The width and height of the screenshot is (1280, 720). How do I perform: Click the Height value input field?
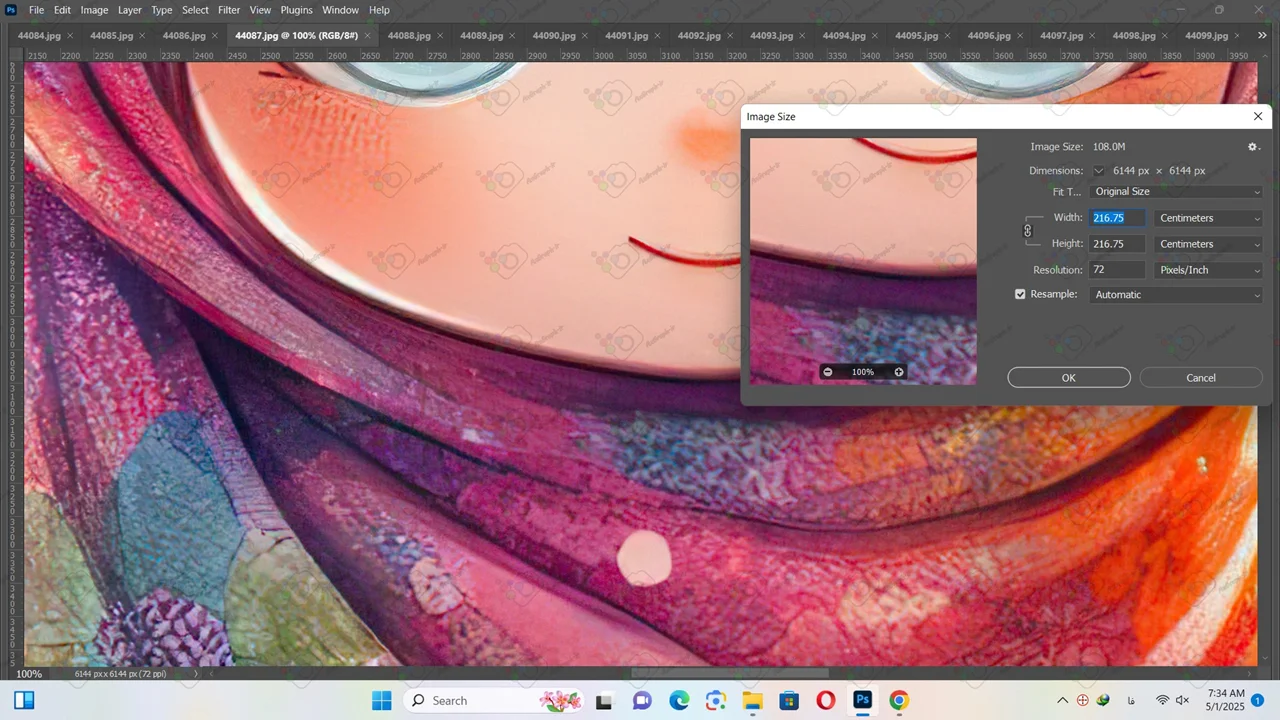pos(1117,244)
